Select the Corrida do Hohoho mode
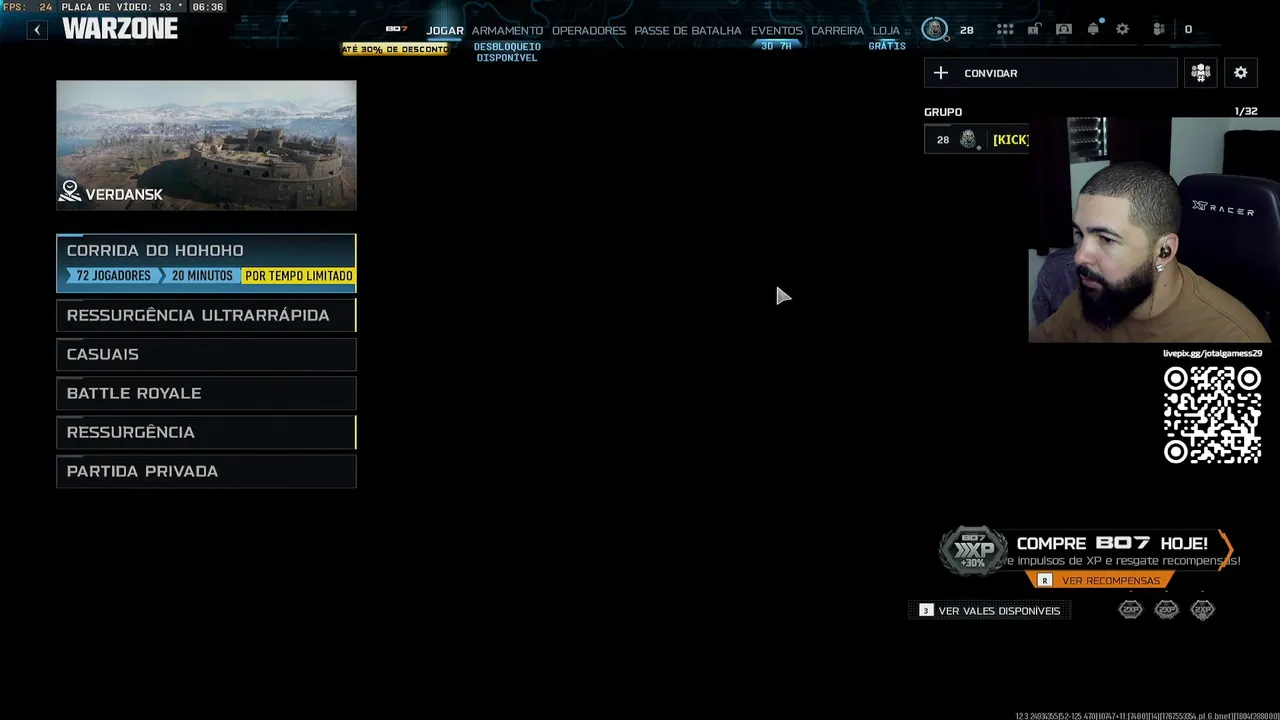This screenshot has height=720, width=1280. [x=206, y=263]
